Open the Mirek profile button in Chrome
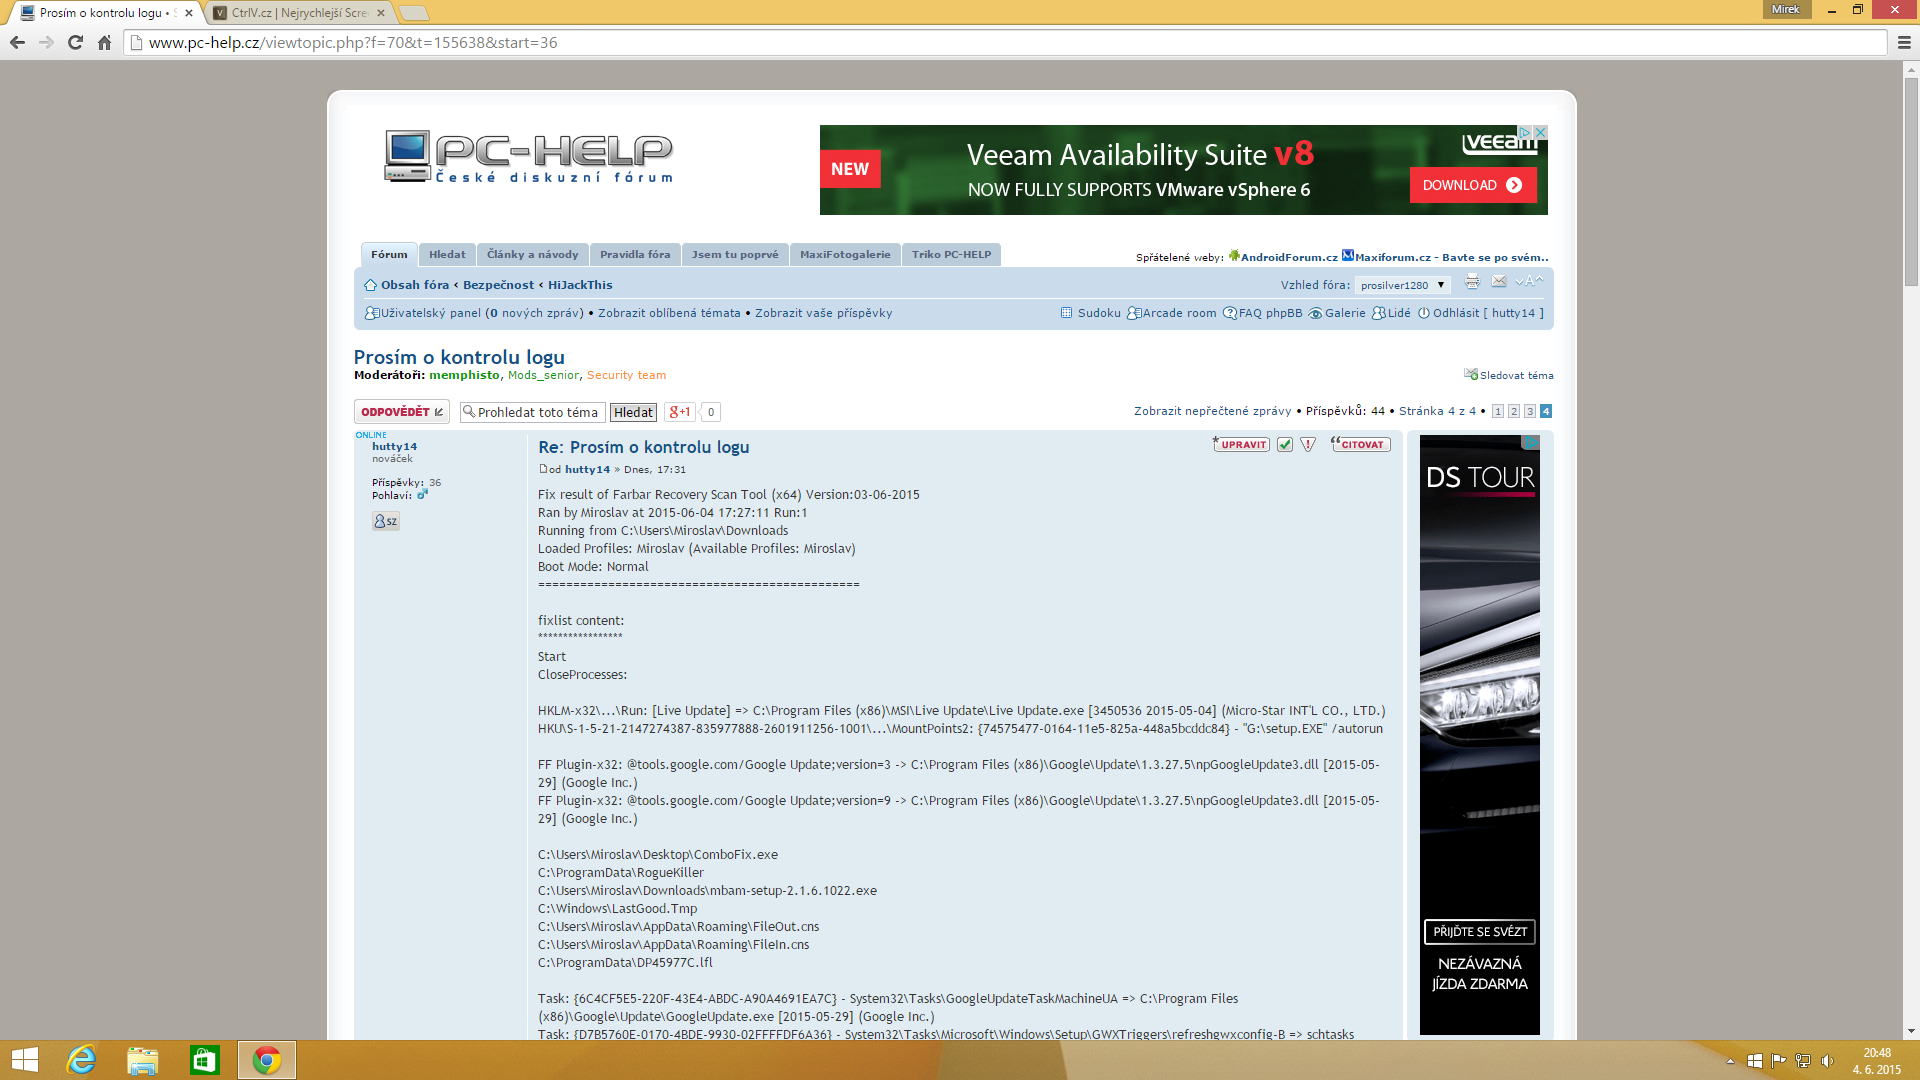 coord(1785,9)
